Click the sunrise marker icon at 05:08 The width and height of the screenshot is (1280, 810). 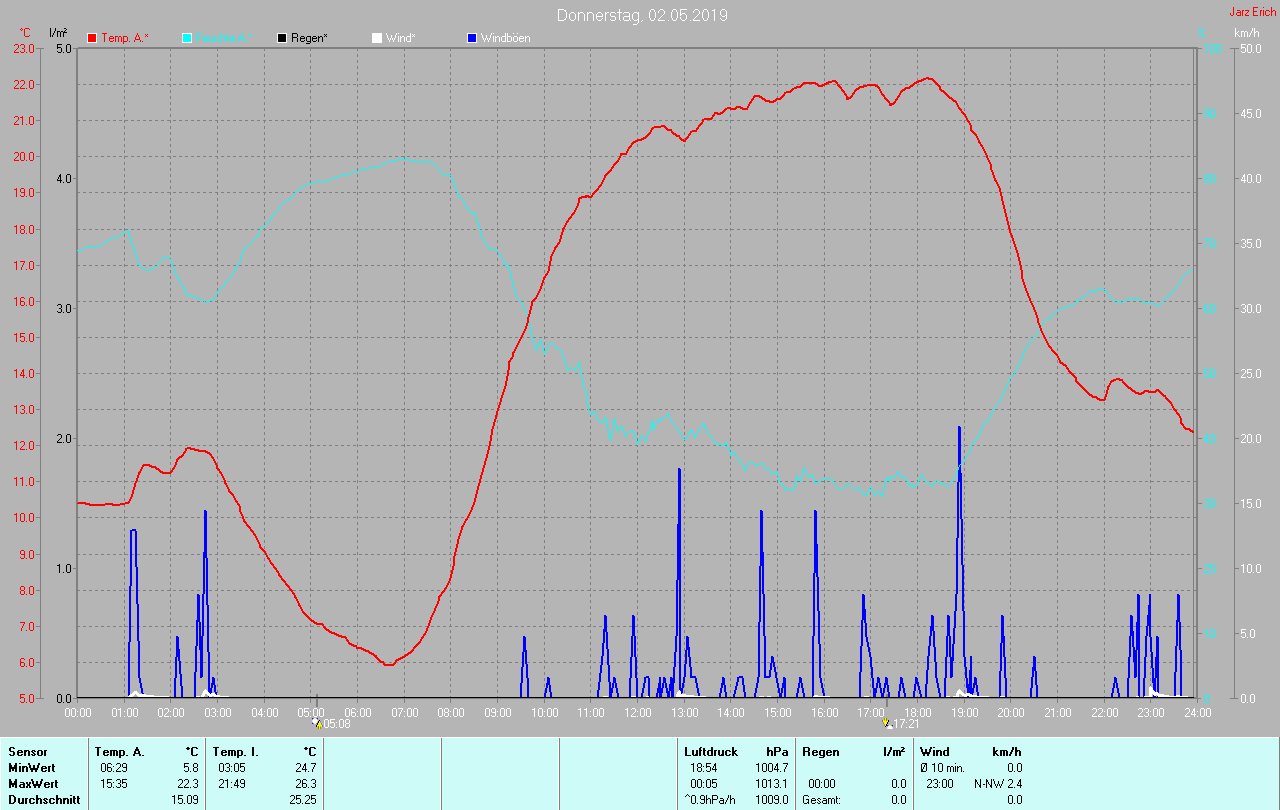point(316,723)
